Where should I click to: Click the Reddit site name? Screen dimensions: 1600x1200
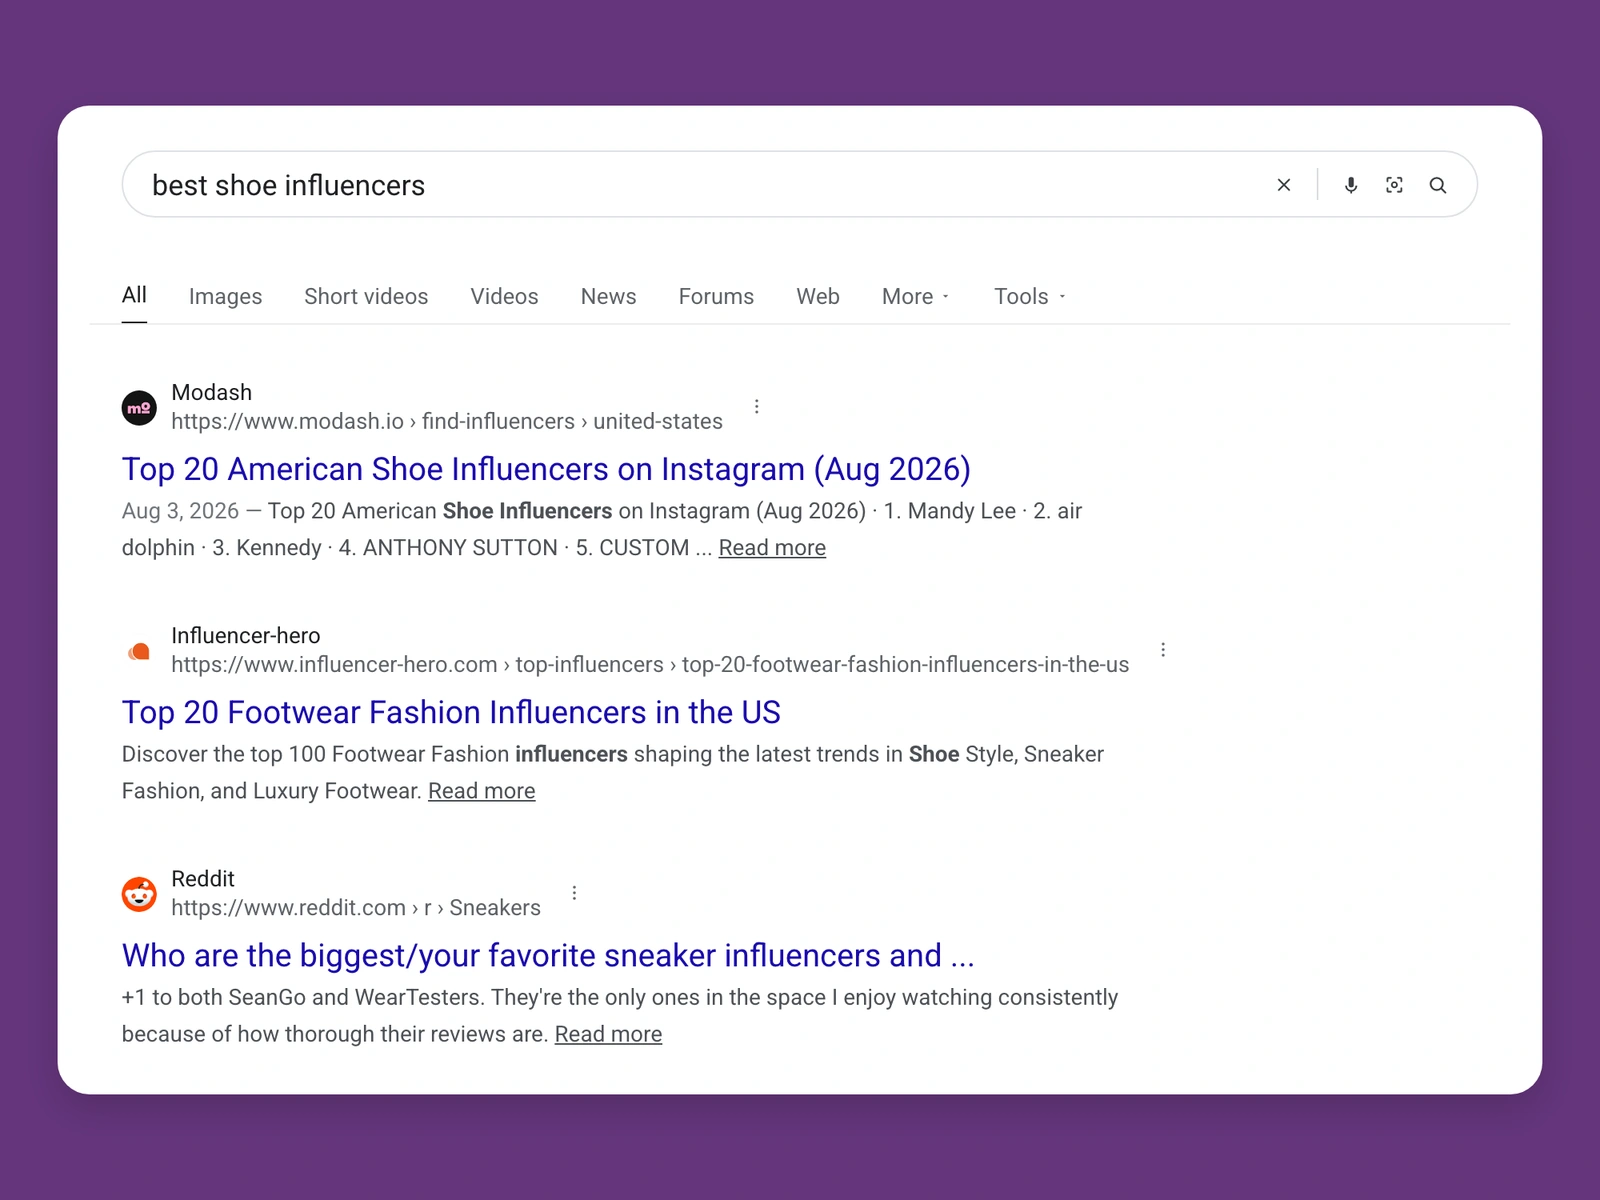[x=203, y=878]
